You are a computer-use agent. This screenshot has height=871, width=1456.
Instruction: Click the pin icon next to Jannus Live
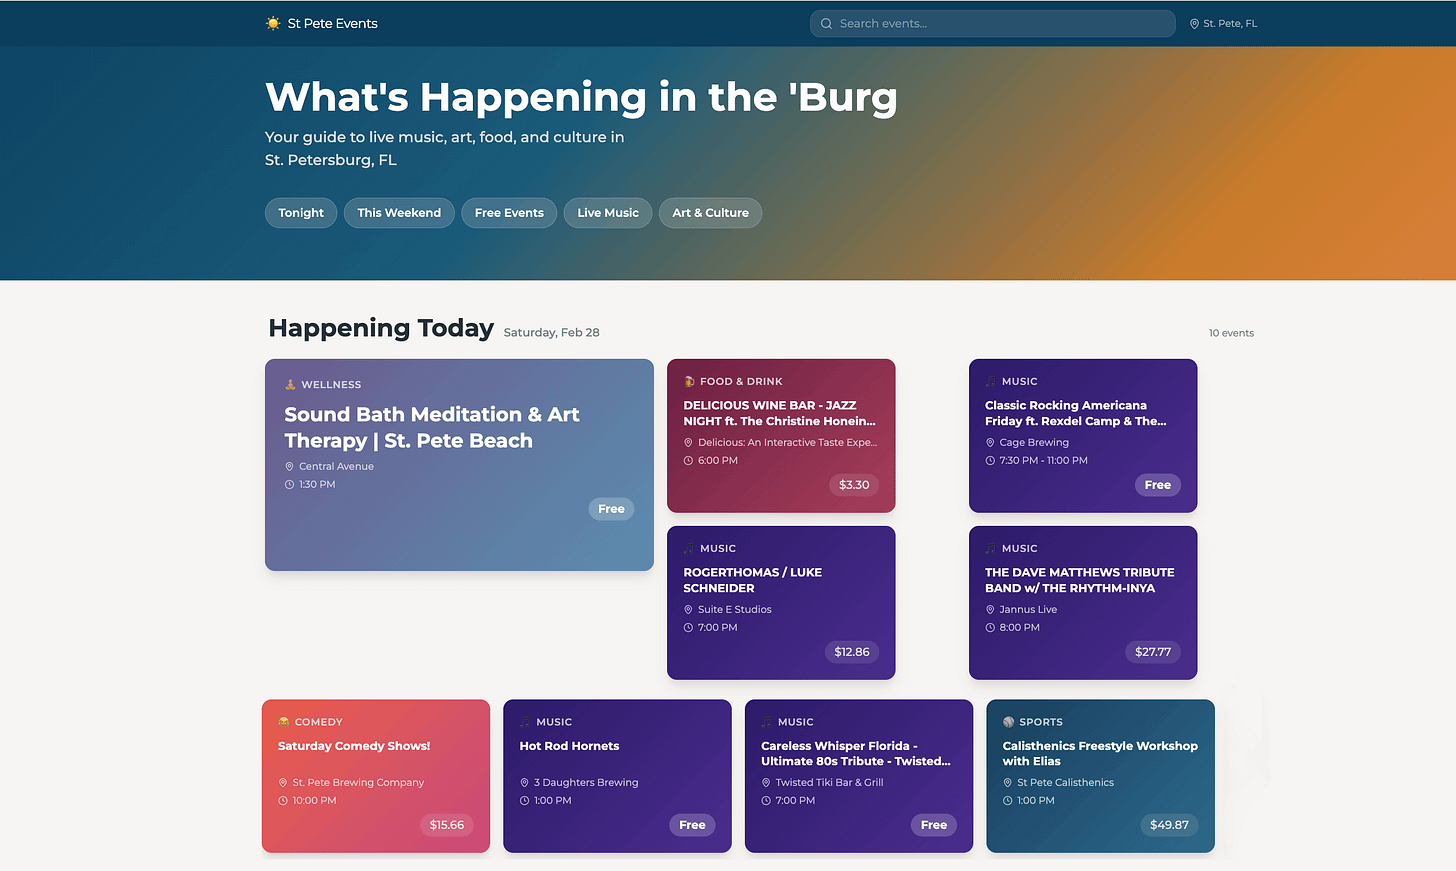coord(990,610)
